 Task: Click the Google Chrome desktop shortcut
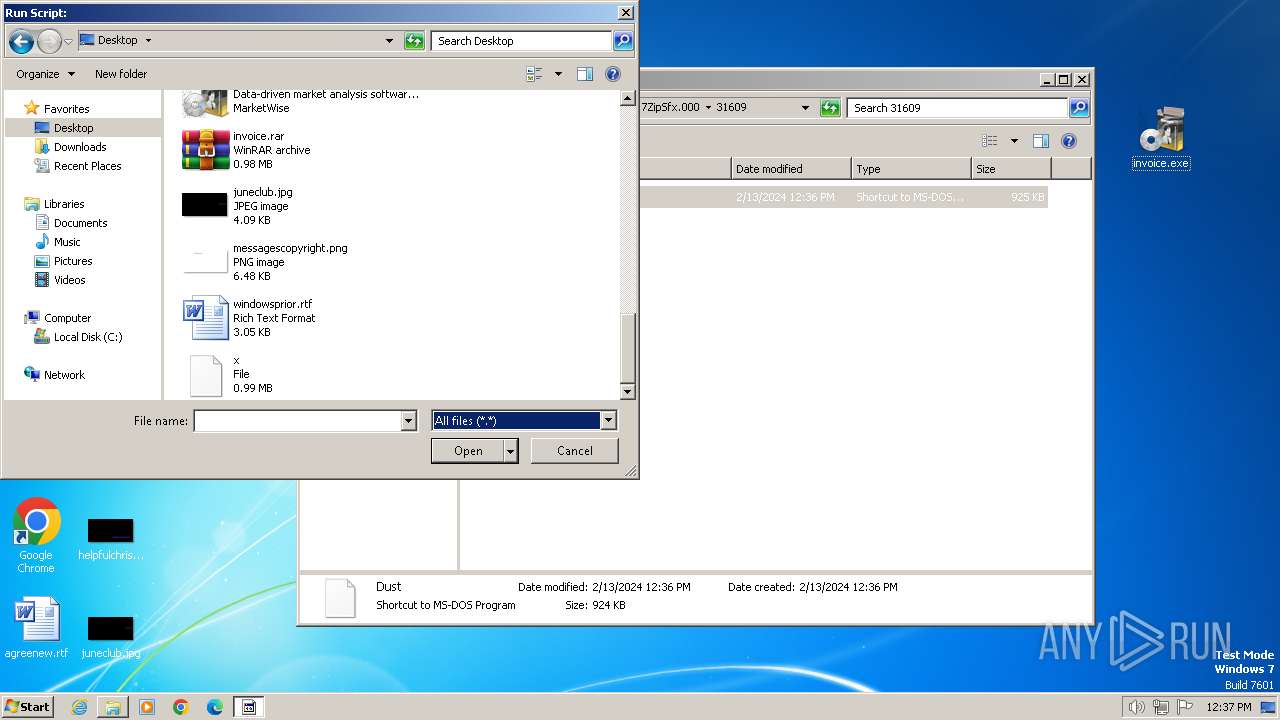[36, 536]
